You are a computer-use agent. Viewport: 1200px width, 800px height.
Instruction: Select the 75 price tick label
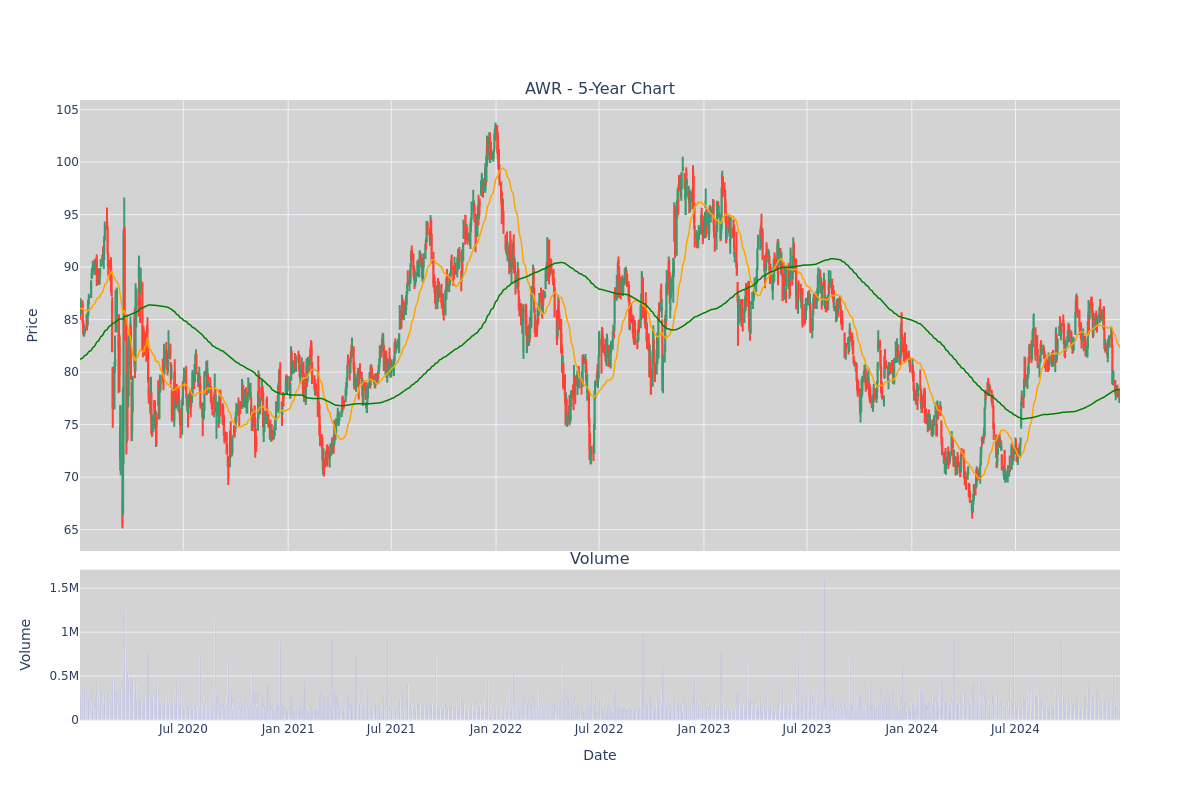tap(71, 425)
